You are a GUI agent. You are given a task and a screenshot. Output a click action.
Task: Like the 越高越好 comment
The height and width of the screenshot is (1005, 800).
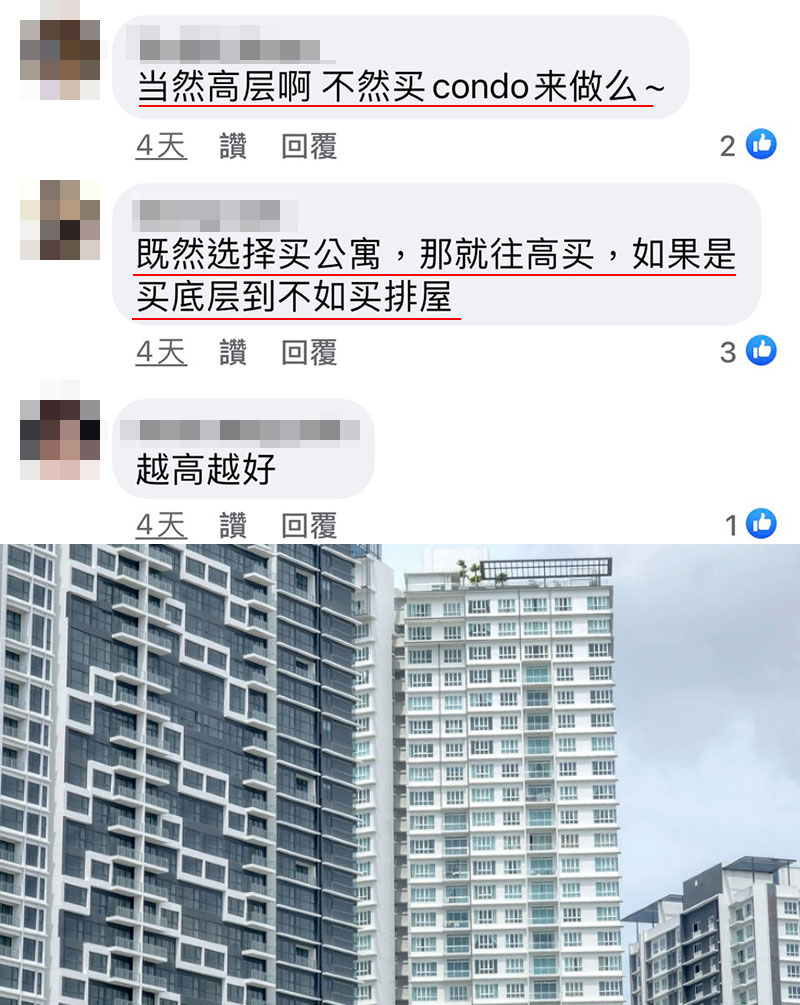click(233, 526)
